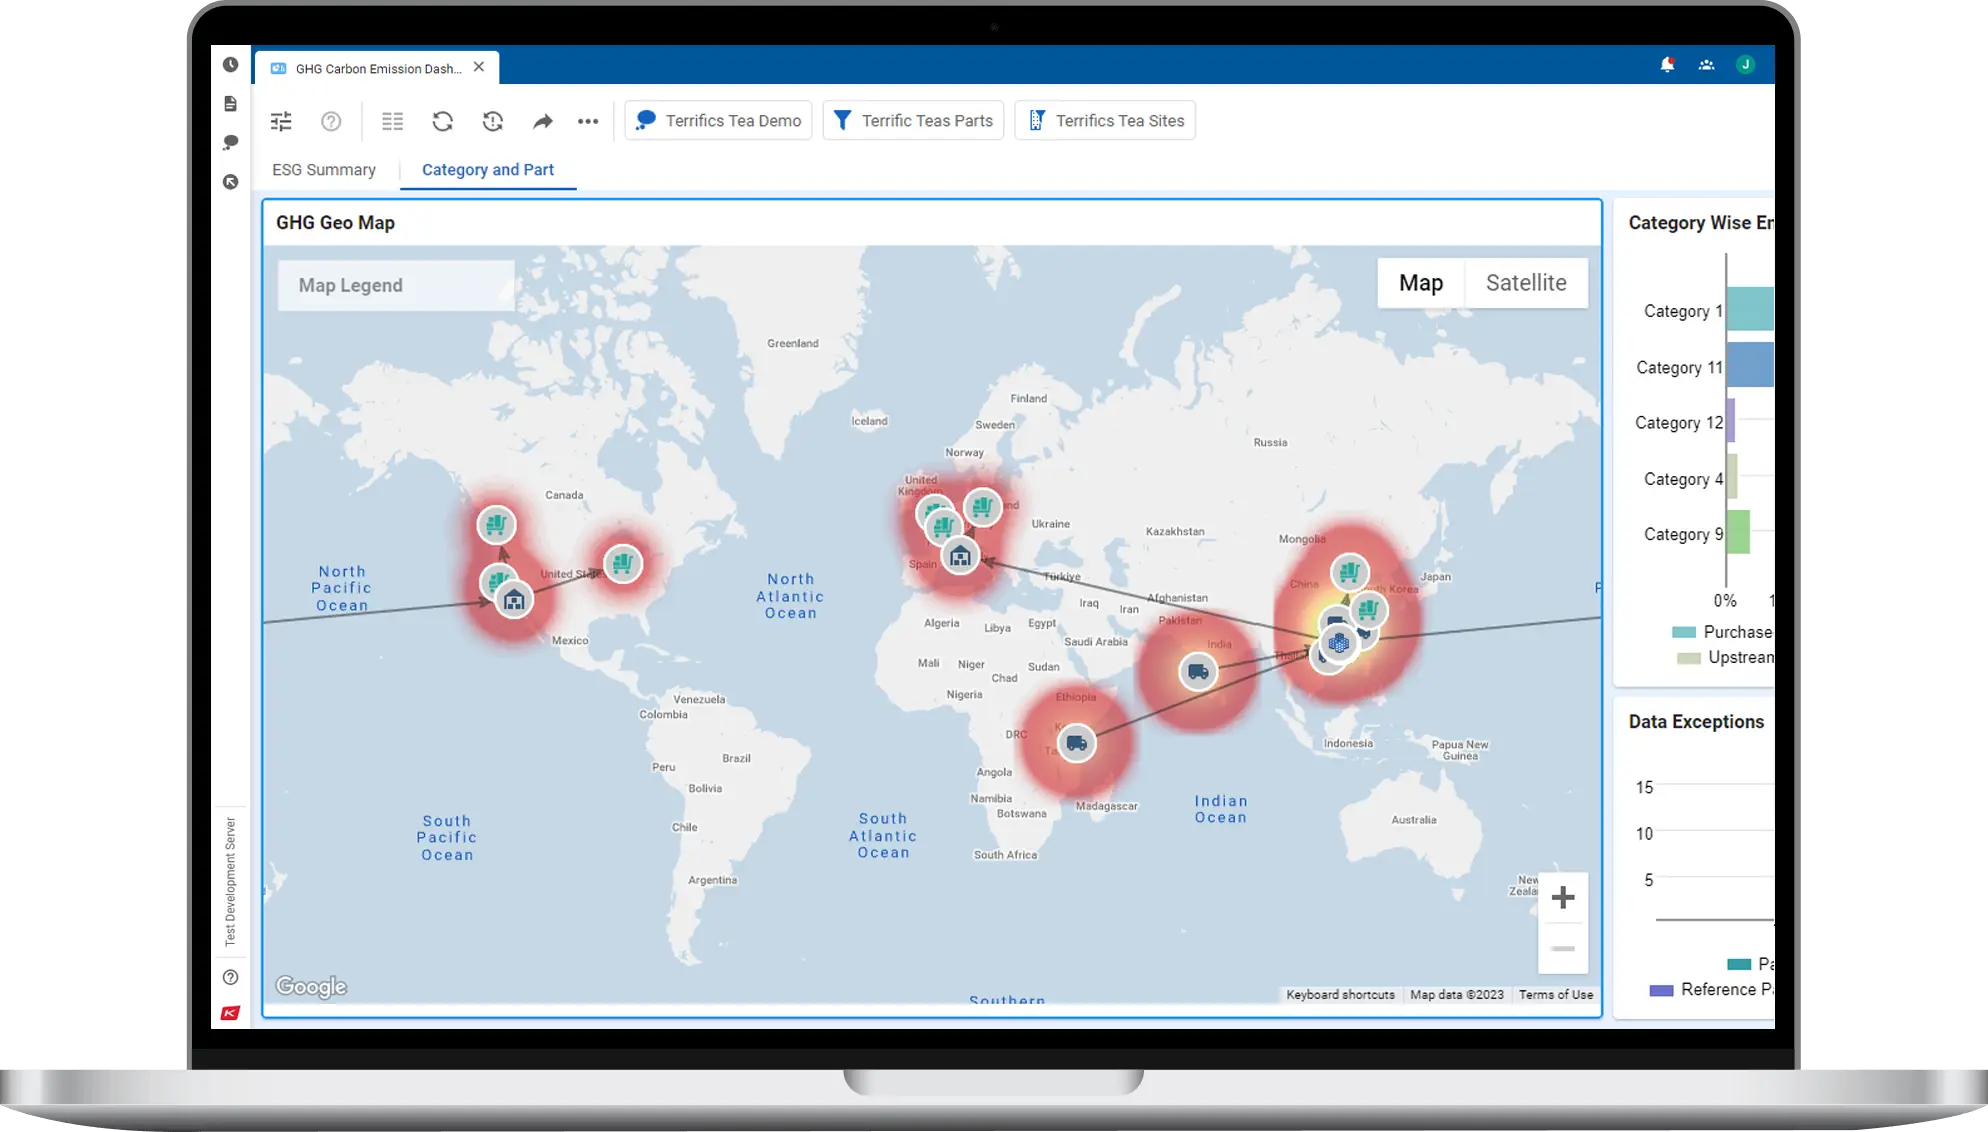Toggle the Purchase legend series swatch
Screen dimensions: 1988x1132
(1684, 632)
